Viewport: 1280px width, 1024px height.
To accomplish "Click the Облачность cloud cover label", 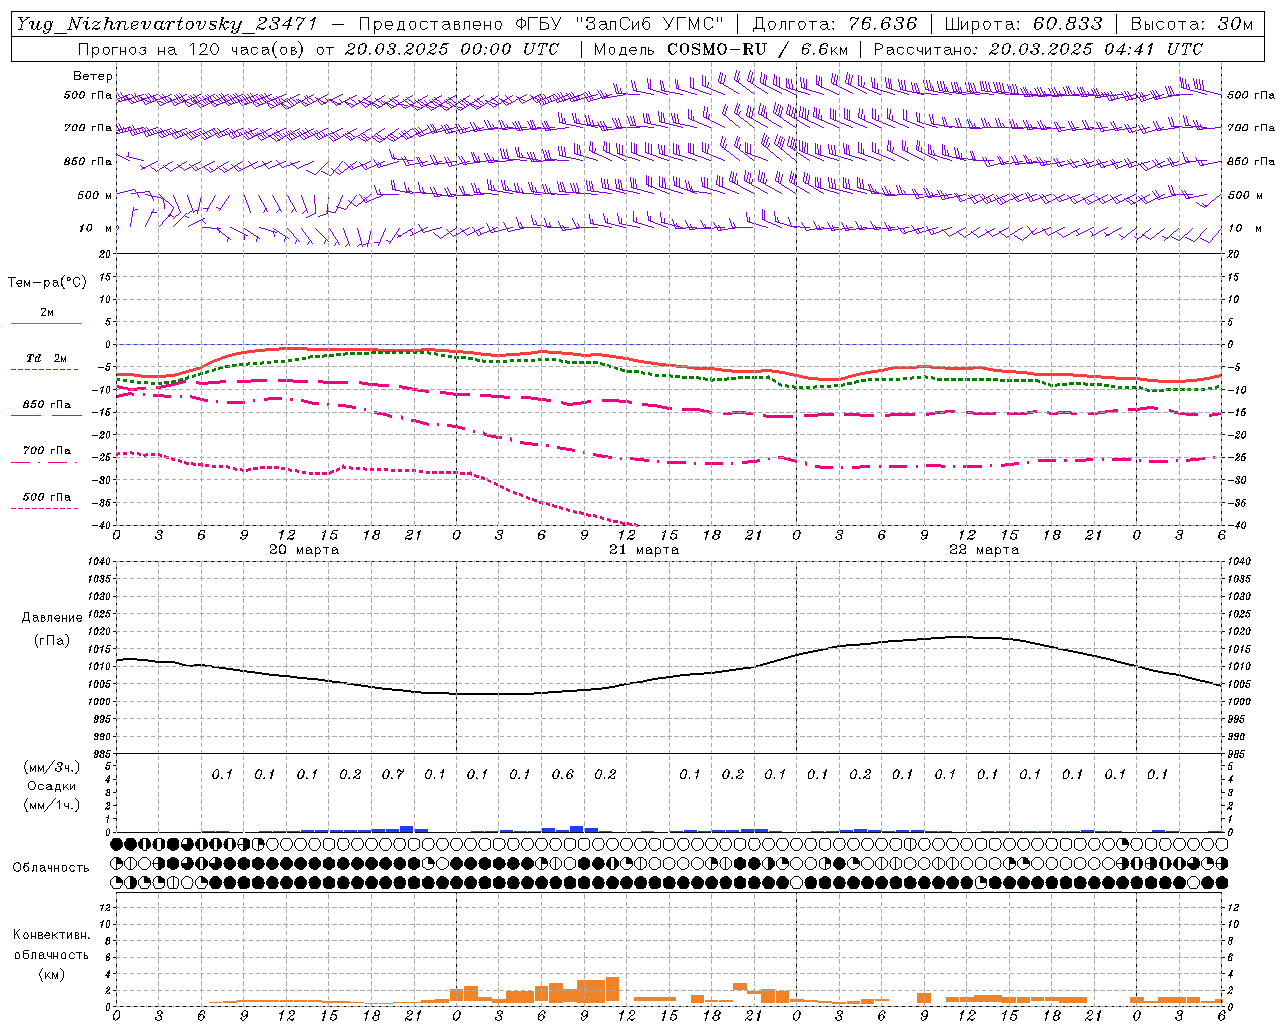I will pyautogui.click(x=51, y=868).
